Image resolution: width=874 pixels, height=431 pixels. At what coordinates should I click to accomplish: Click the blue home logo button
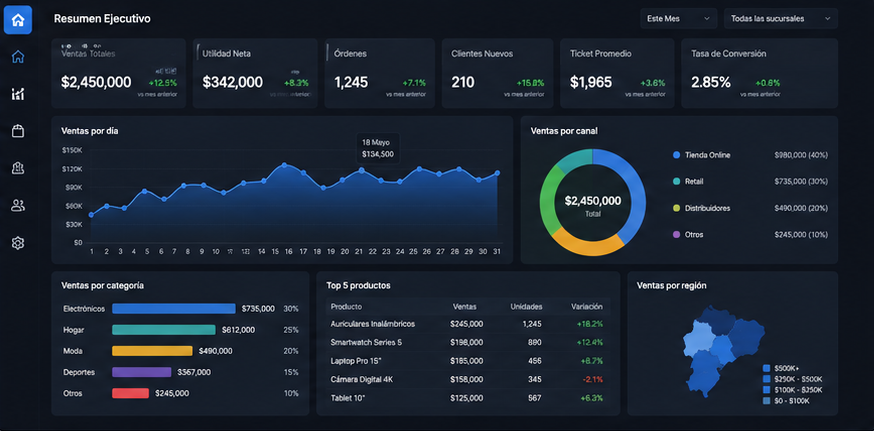click(18, 20)
